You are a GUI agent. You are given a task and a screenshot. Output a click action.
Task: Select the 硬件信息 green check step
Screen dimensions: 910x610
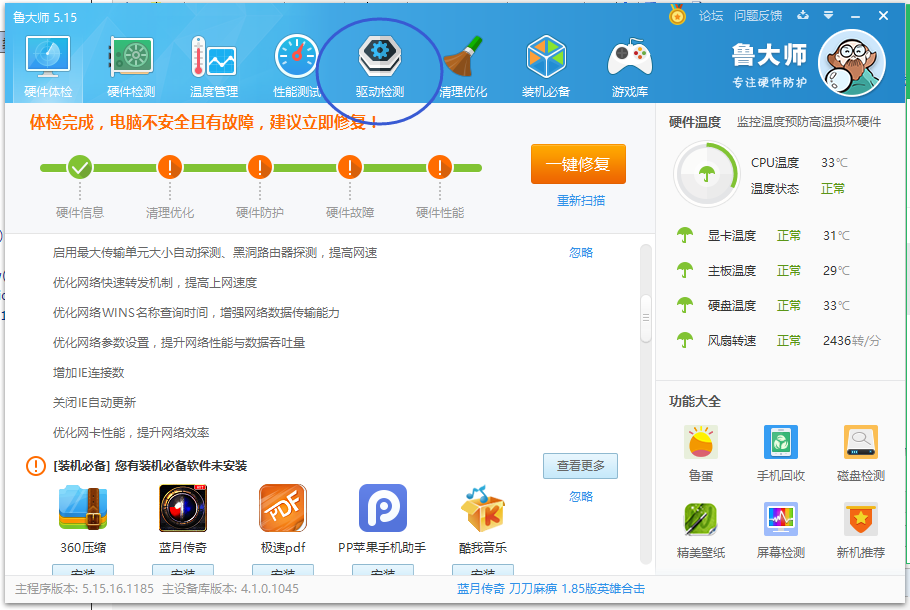80,168
